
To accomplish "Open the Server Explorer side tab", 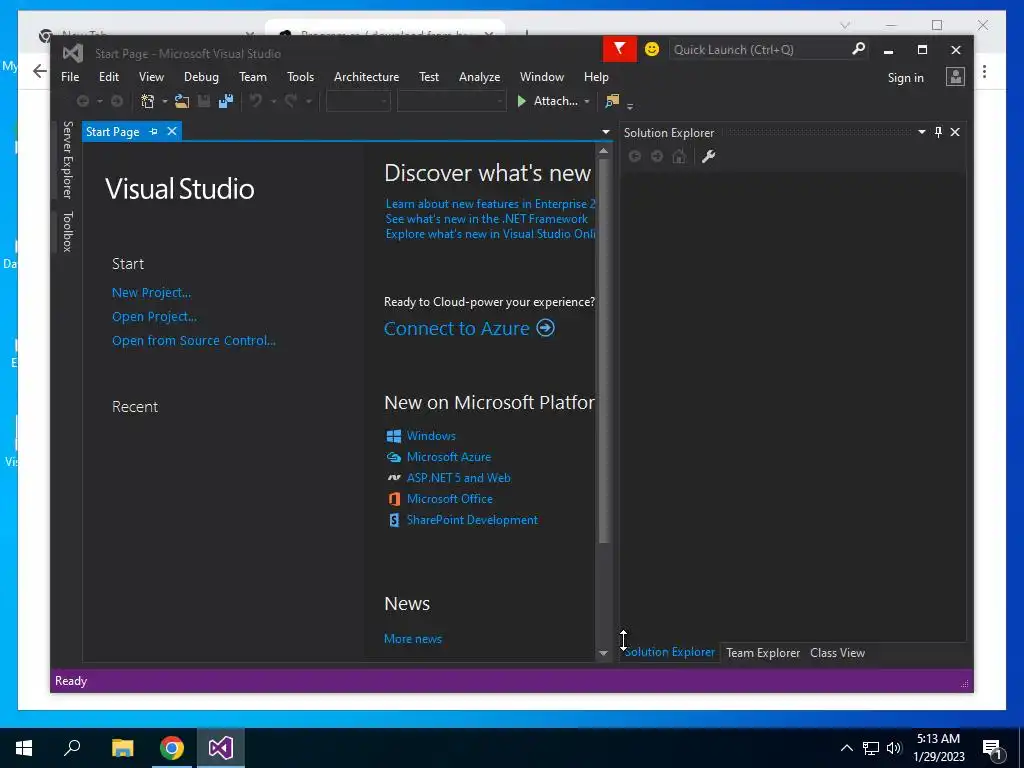I will tap(67, 159).
